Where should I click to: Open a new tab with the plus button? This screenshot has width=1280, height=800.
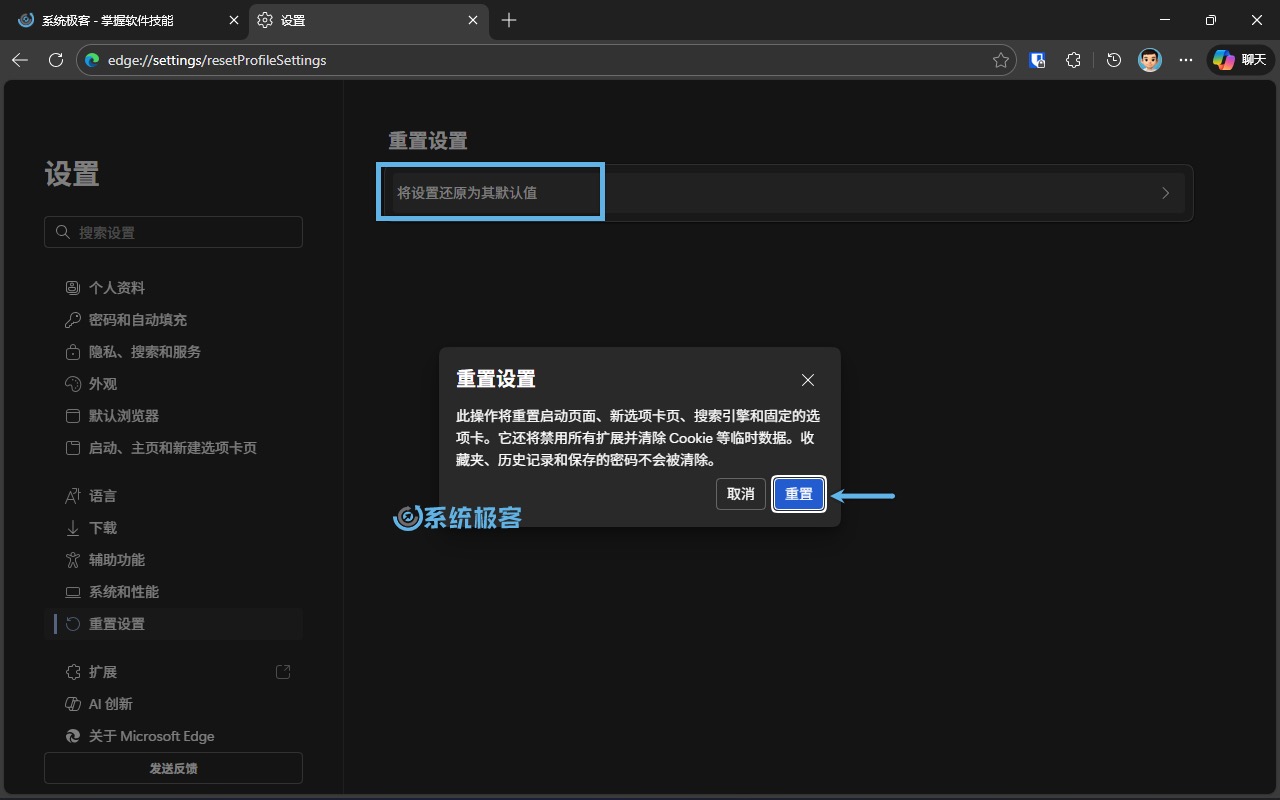pyautogui.click(x=509, y=20)
